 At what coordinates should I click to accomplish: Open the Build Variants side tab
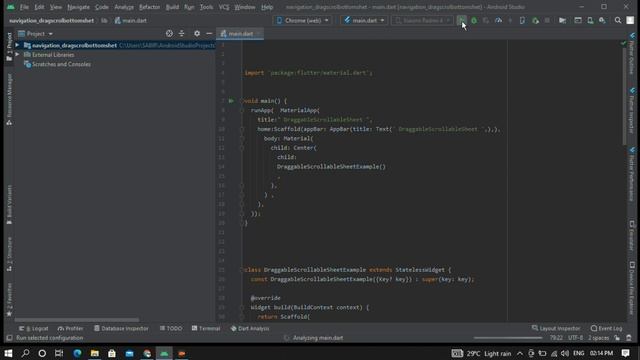9,204
